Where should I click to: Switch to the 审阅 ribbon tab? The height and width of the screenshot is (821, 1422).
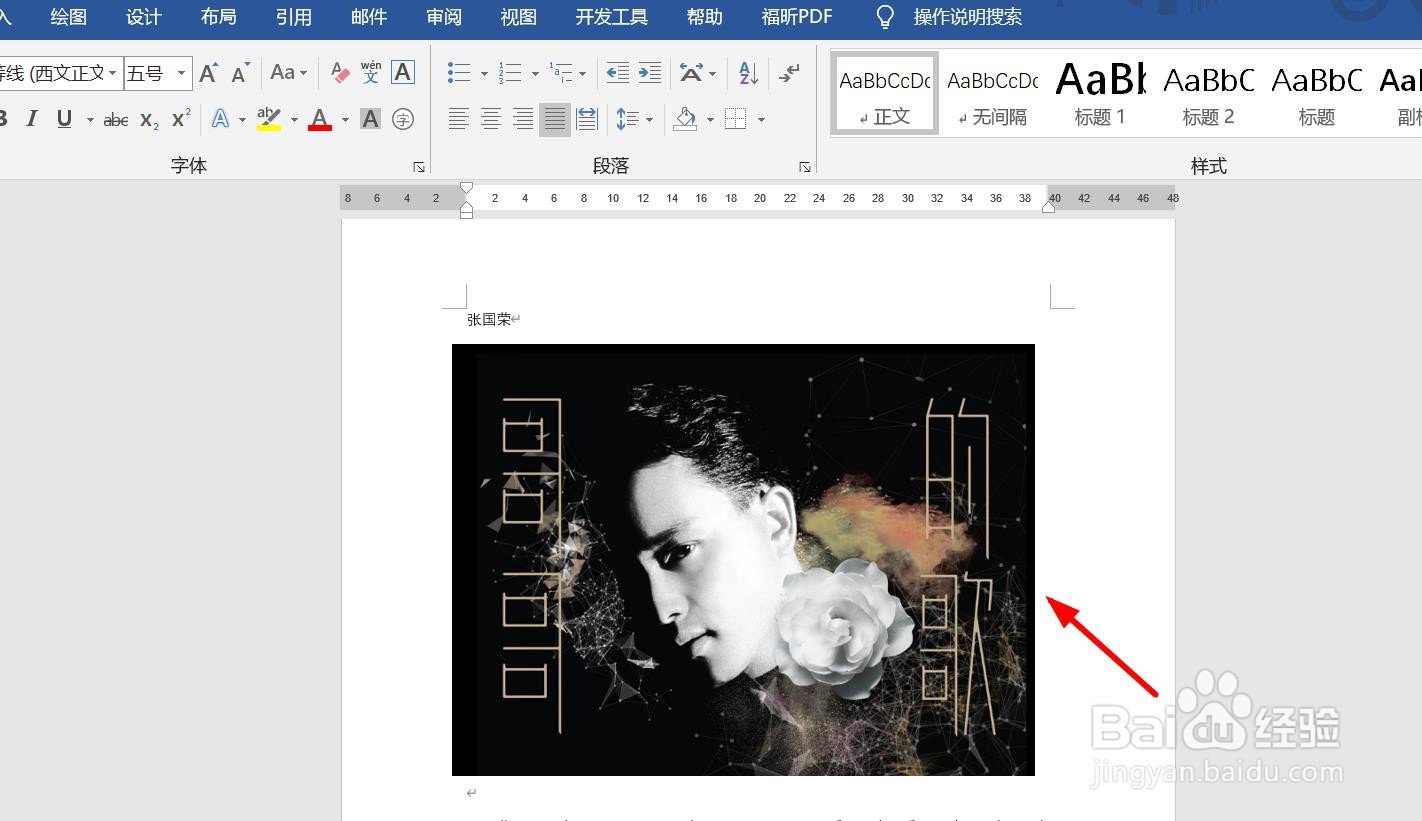click(443, 16)
